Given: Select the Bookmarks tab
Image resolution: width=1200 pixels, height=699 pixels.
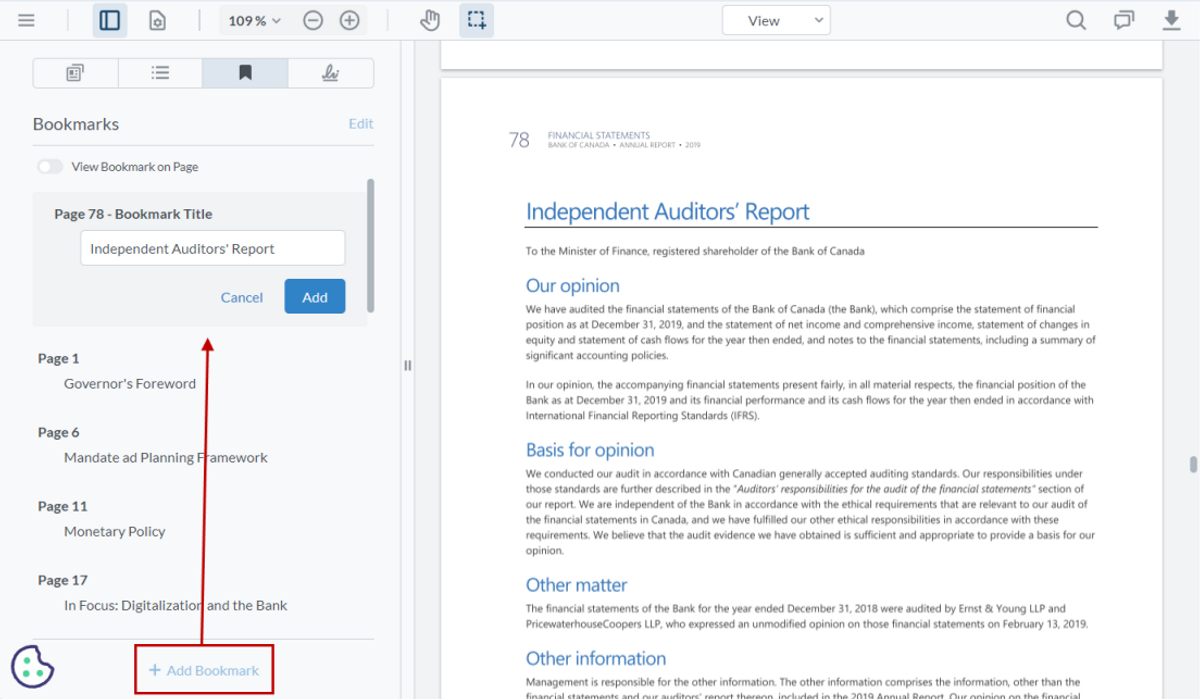Looking at the screenshot, I should pos(245,72).
